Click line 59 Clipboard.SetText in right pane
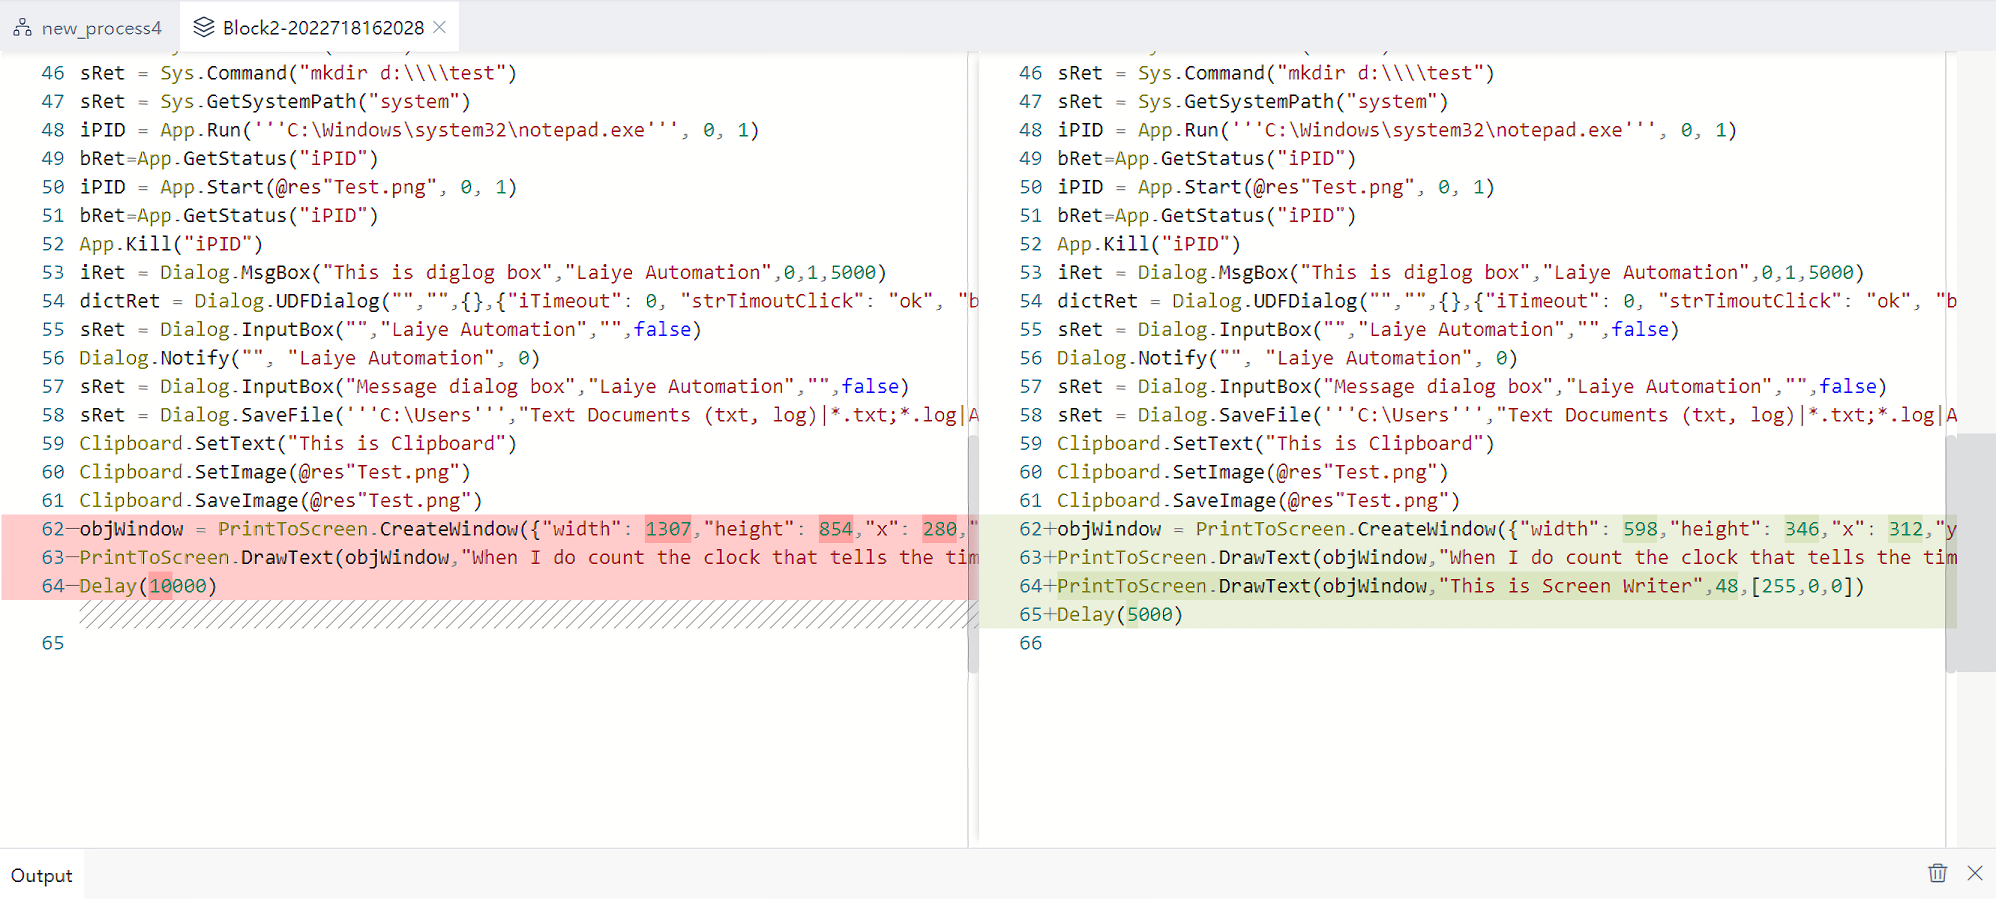1996x900 pixels. (1276, 443)
